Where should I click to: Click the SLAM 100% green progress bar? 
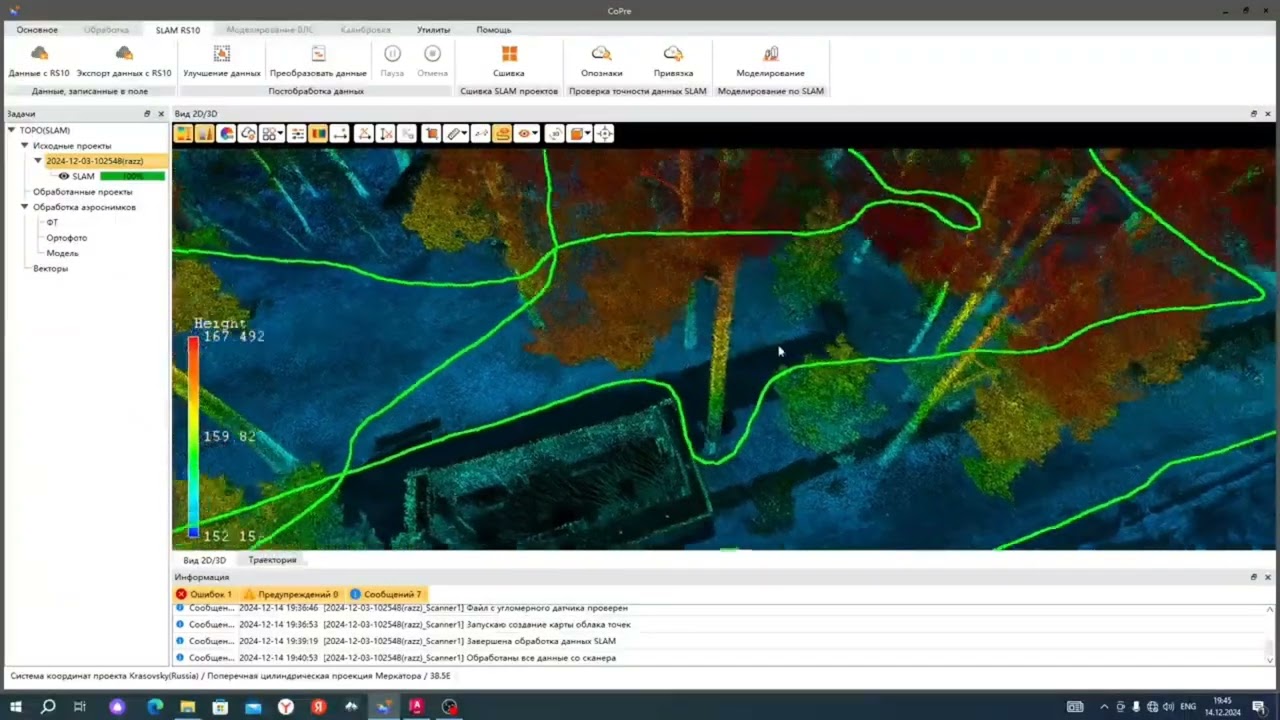click(x=132, y=176)
